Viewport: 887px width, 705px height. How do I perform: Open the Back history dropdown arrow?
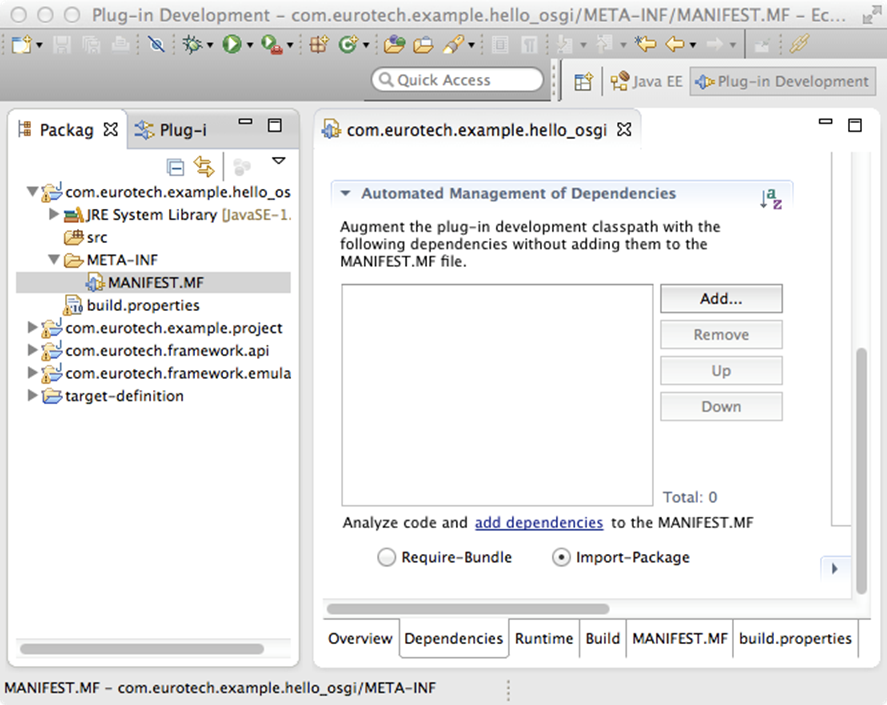click(x=692, y=45)
